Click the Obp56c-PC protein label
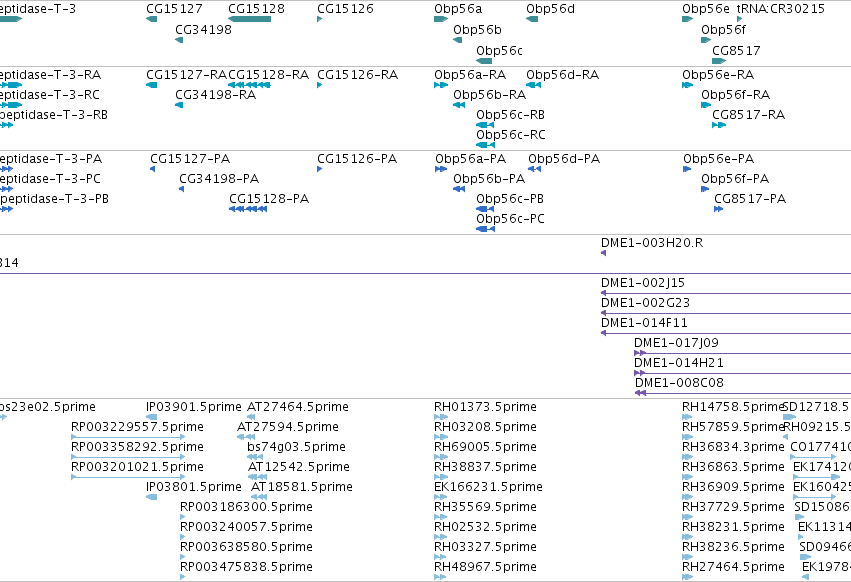The image size is (851, 582). pyautogui.click(x=510, y=219)
